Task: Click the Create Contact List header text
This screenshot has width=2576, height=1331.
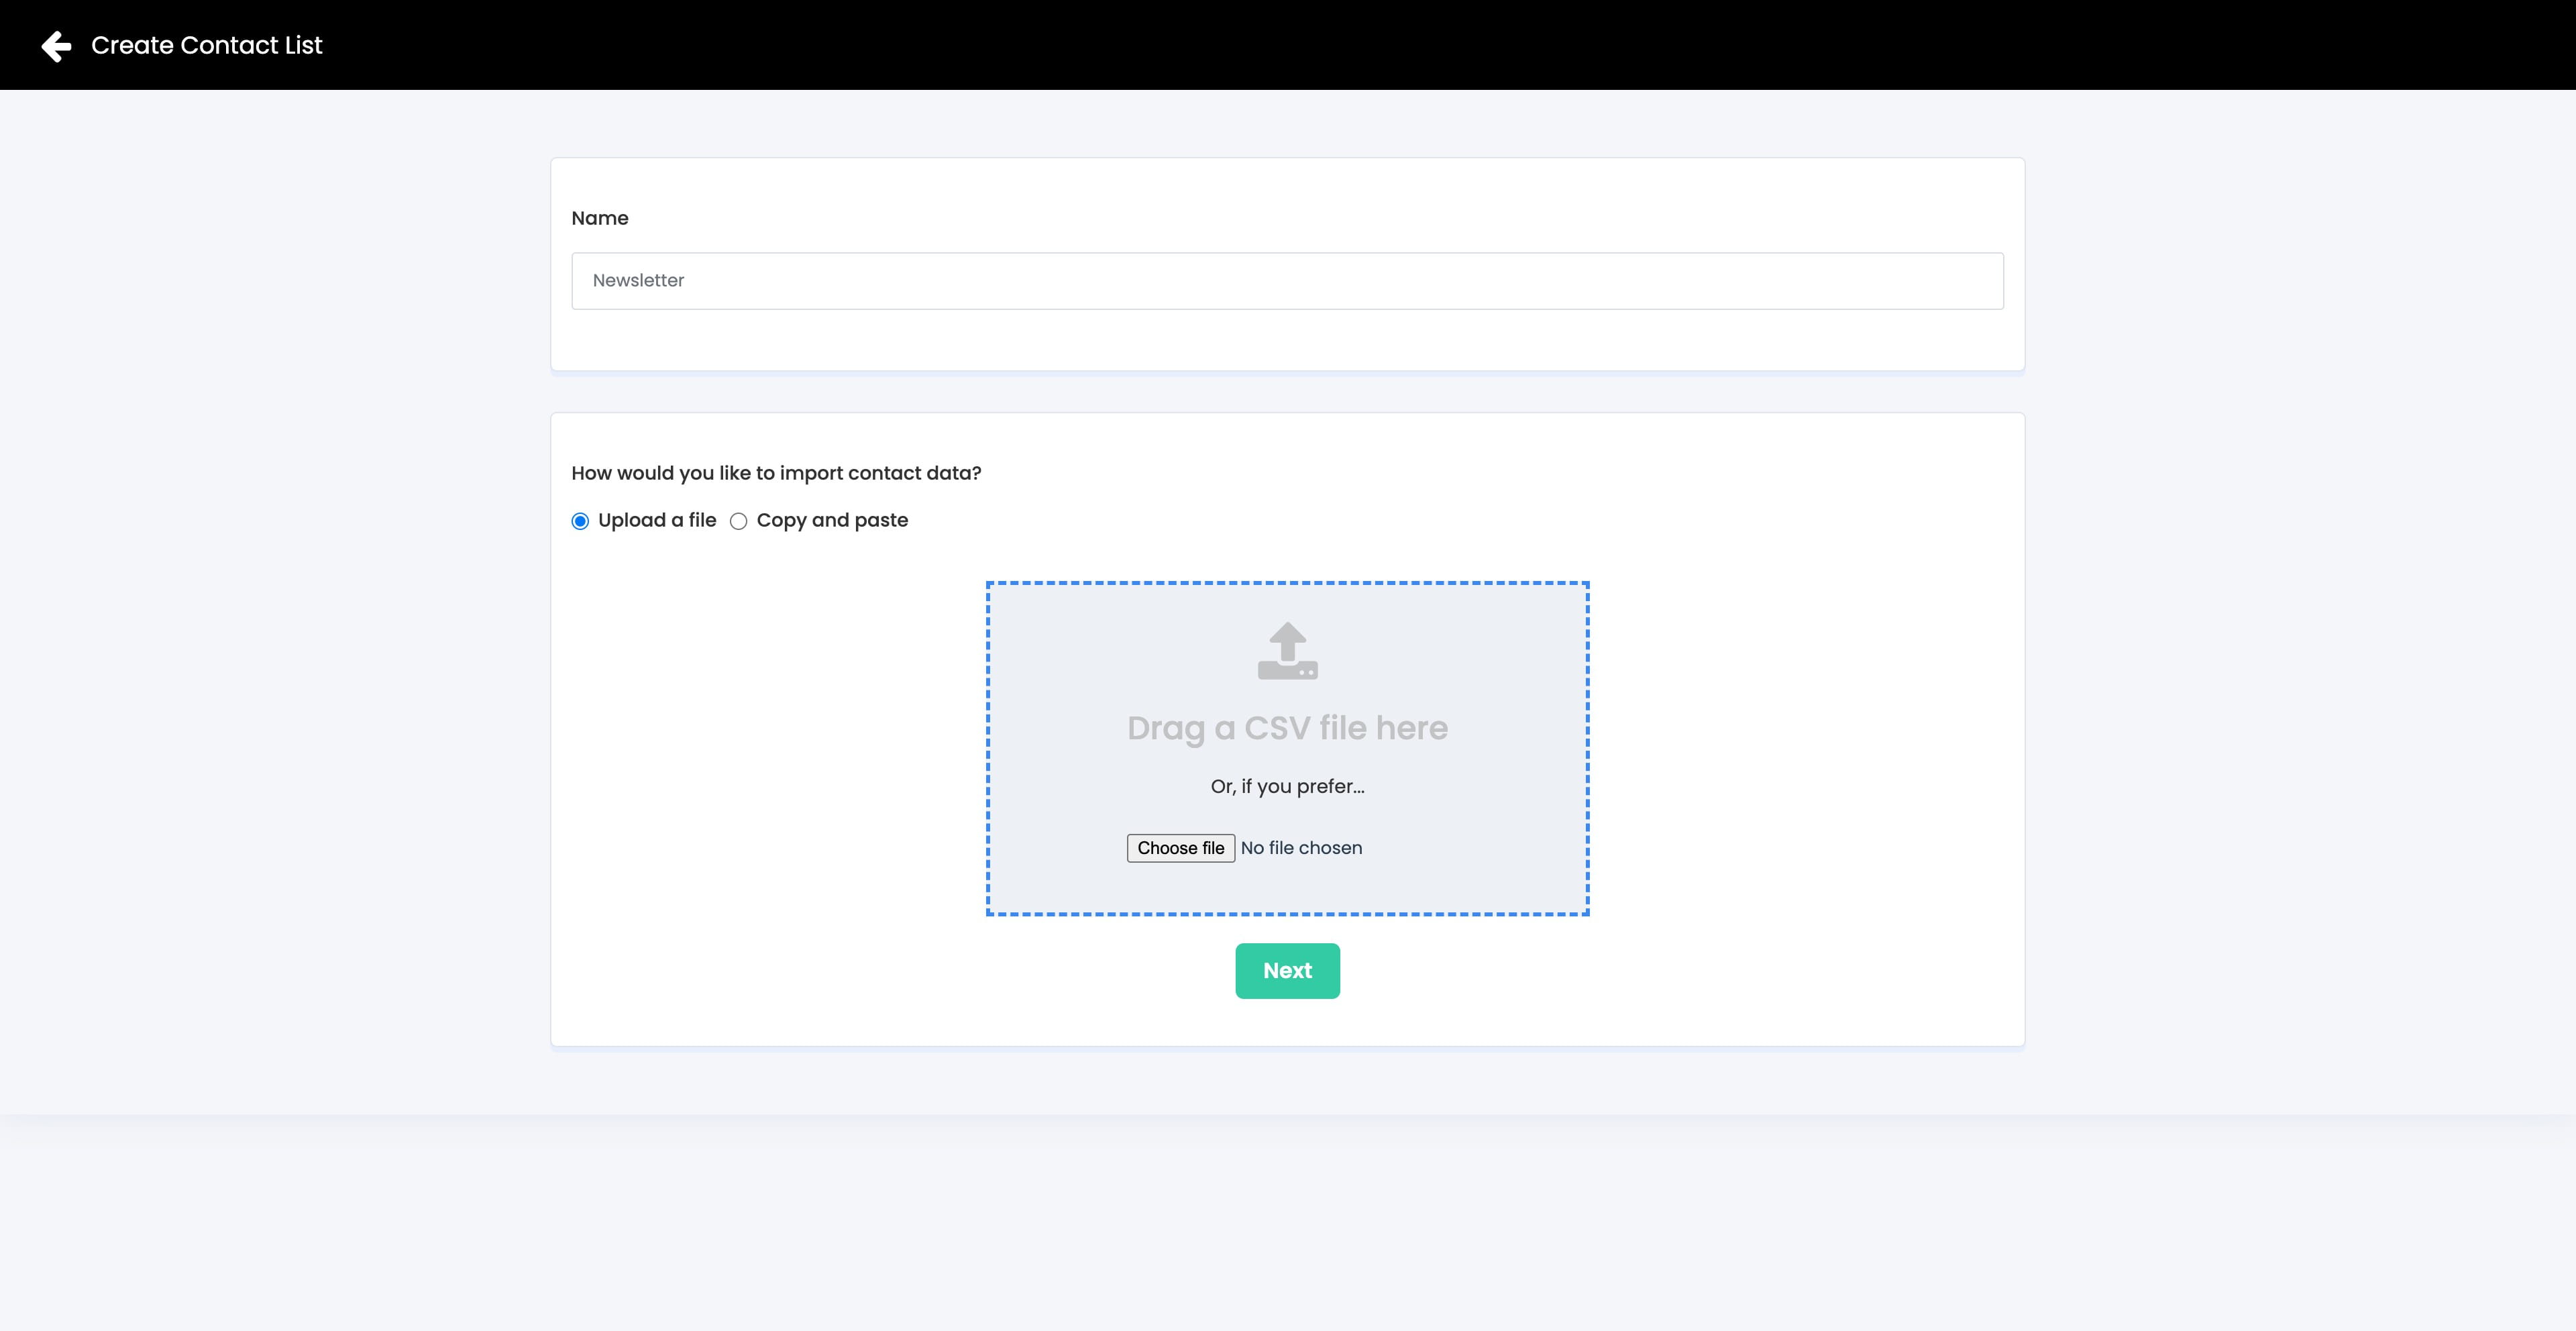Action: point(206,45)
